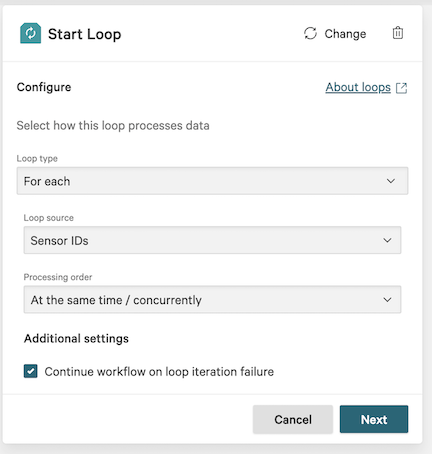This screenshot has width=432, height=454.
Task: Open the About loops link
Action: (358, 87)
